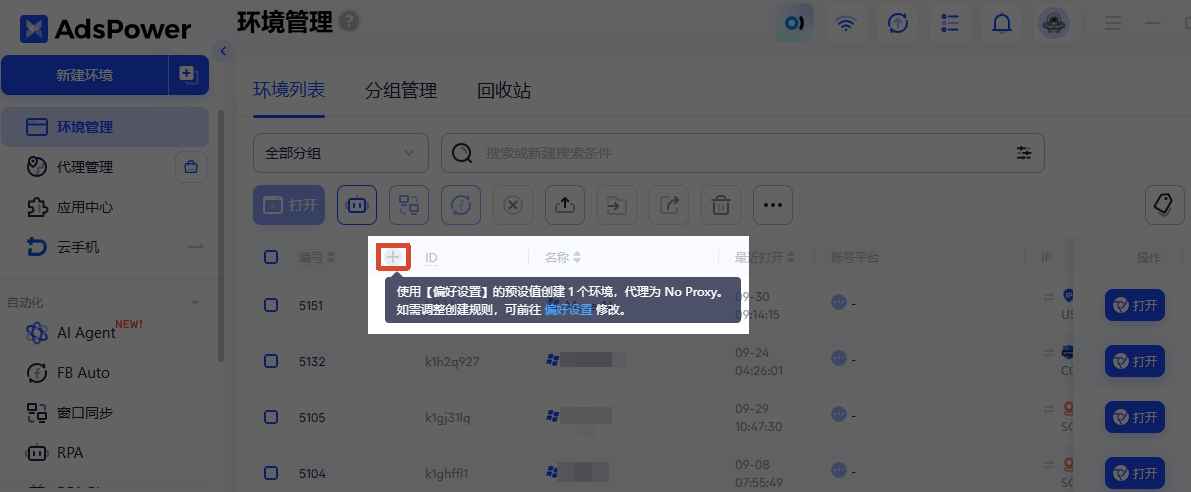Select checkbox for row 5151
The image size is (1191, 492).
(271, 305)
